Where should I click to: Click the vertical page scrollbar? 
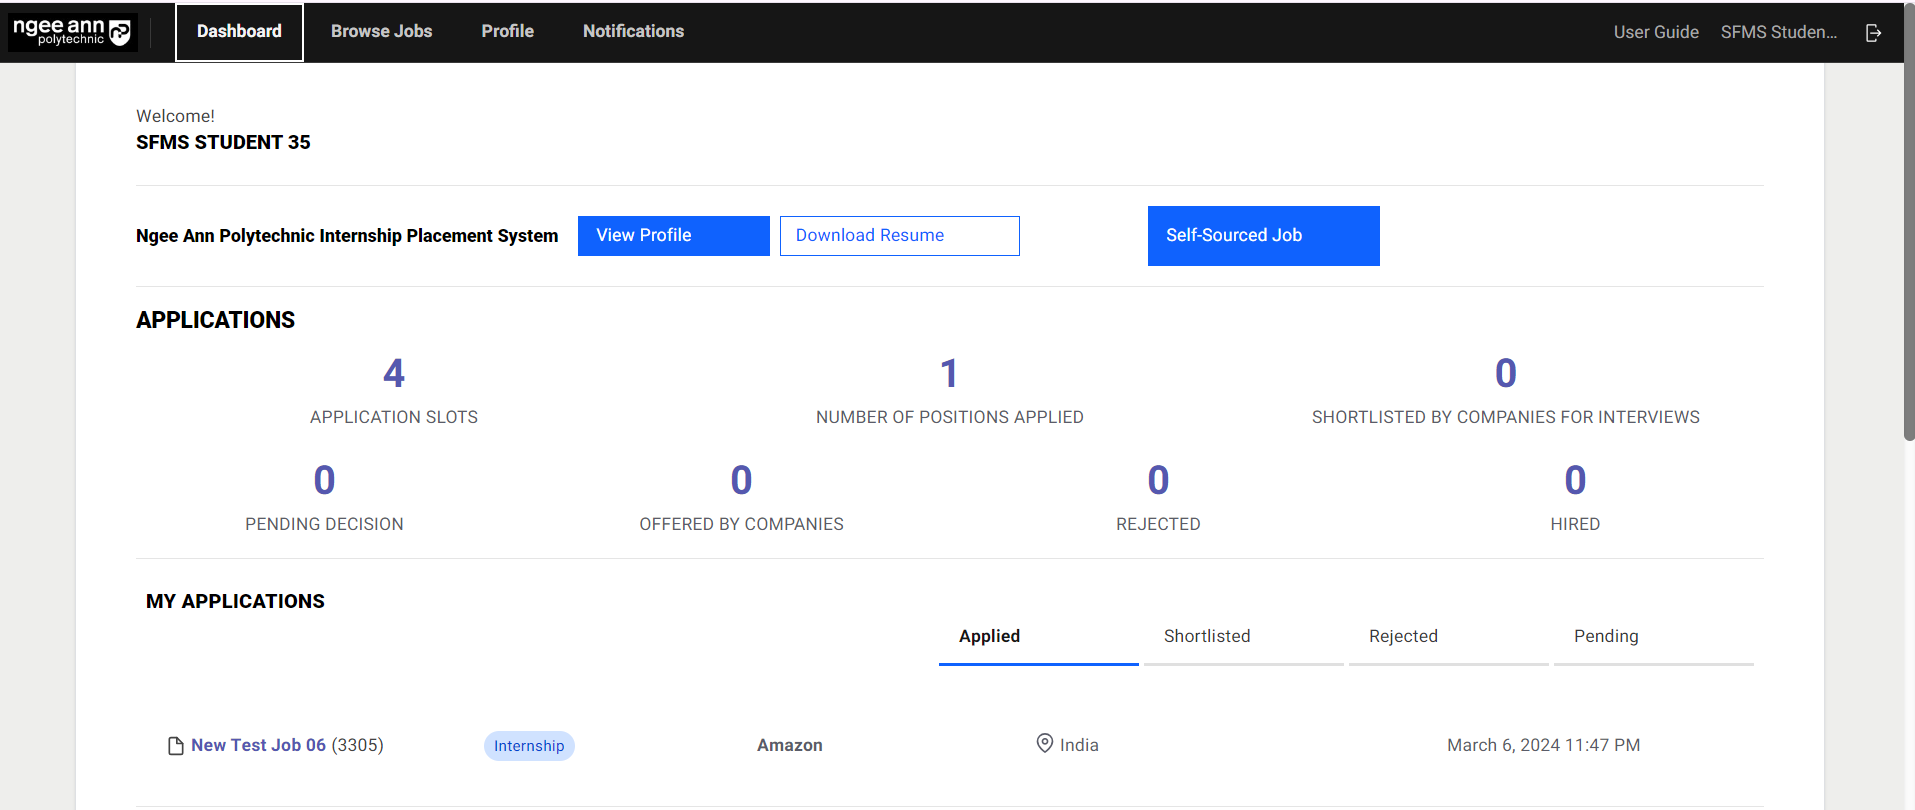[1908, 250]
